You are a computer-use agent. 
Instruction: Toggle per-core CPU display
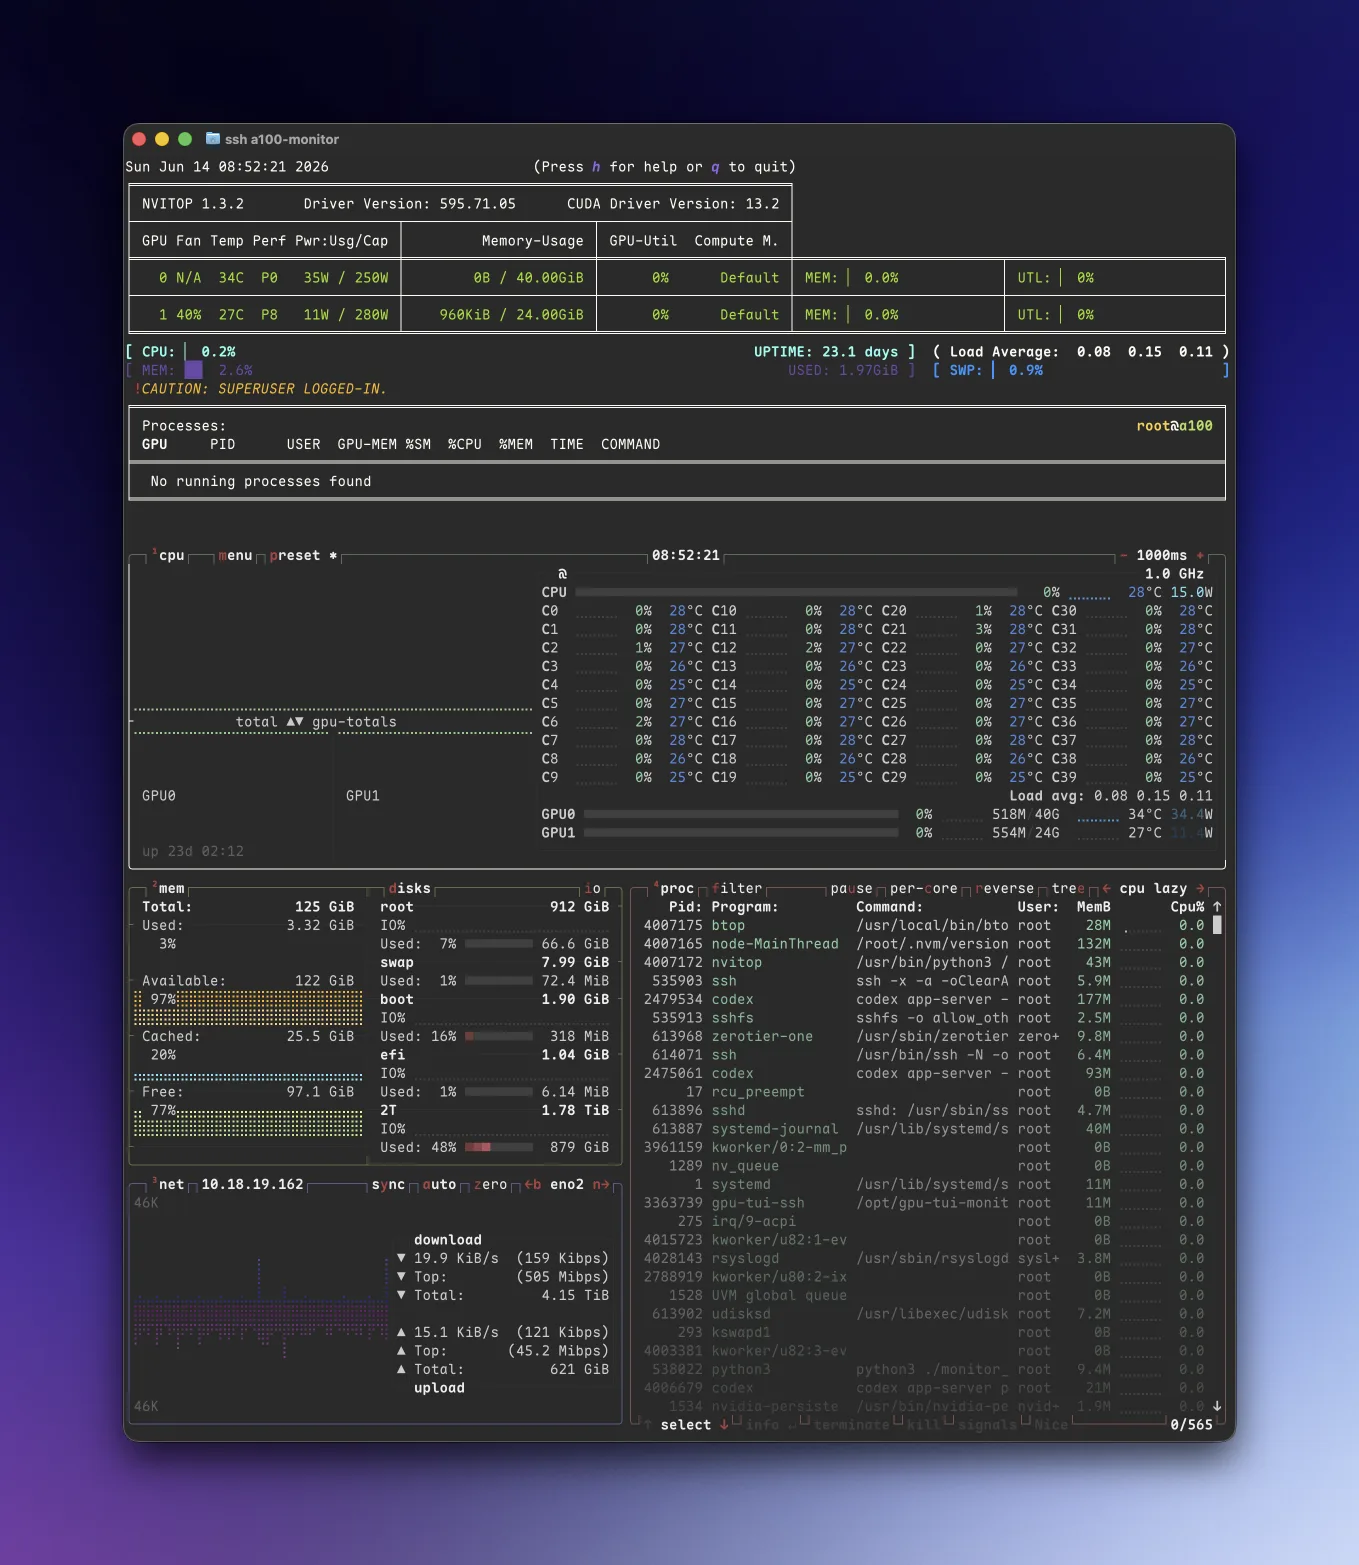924,888
